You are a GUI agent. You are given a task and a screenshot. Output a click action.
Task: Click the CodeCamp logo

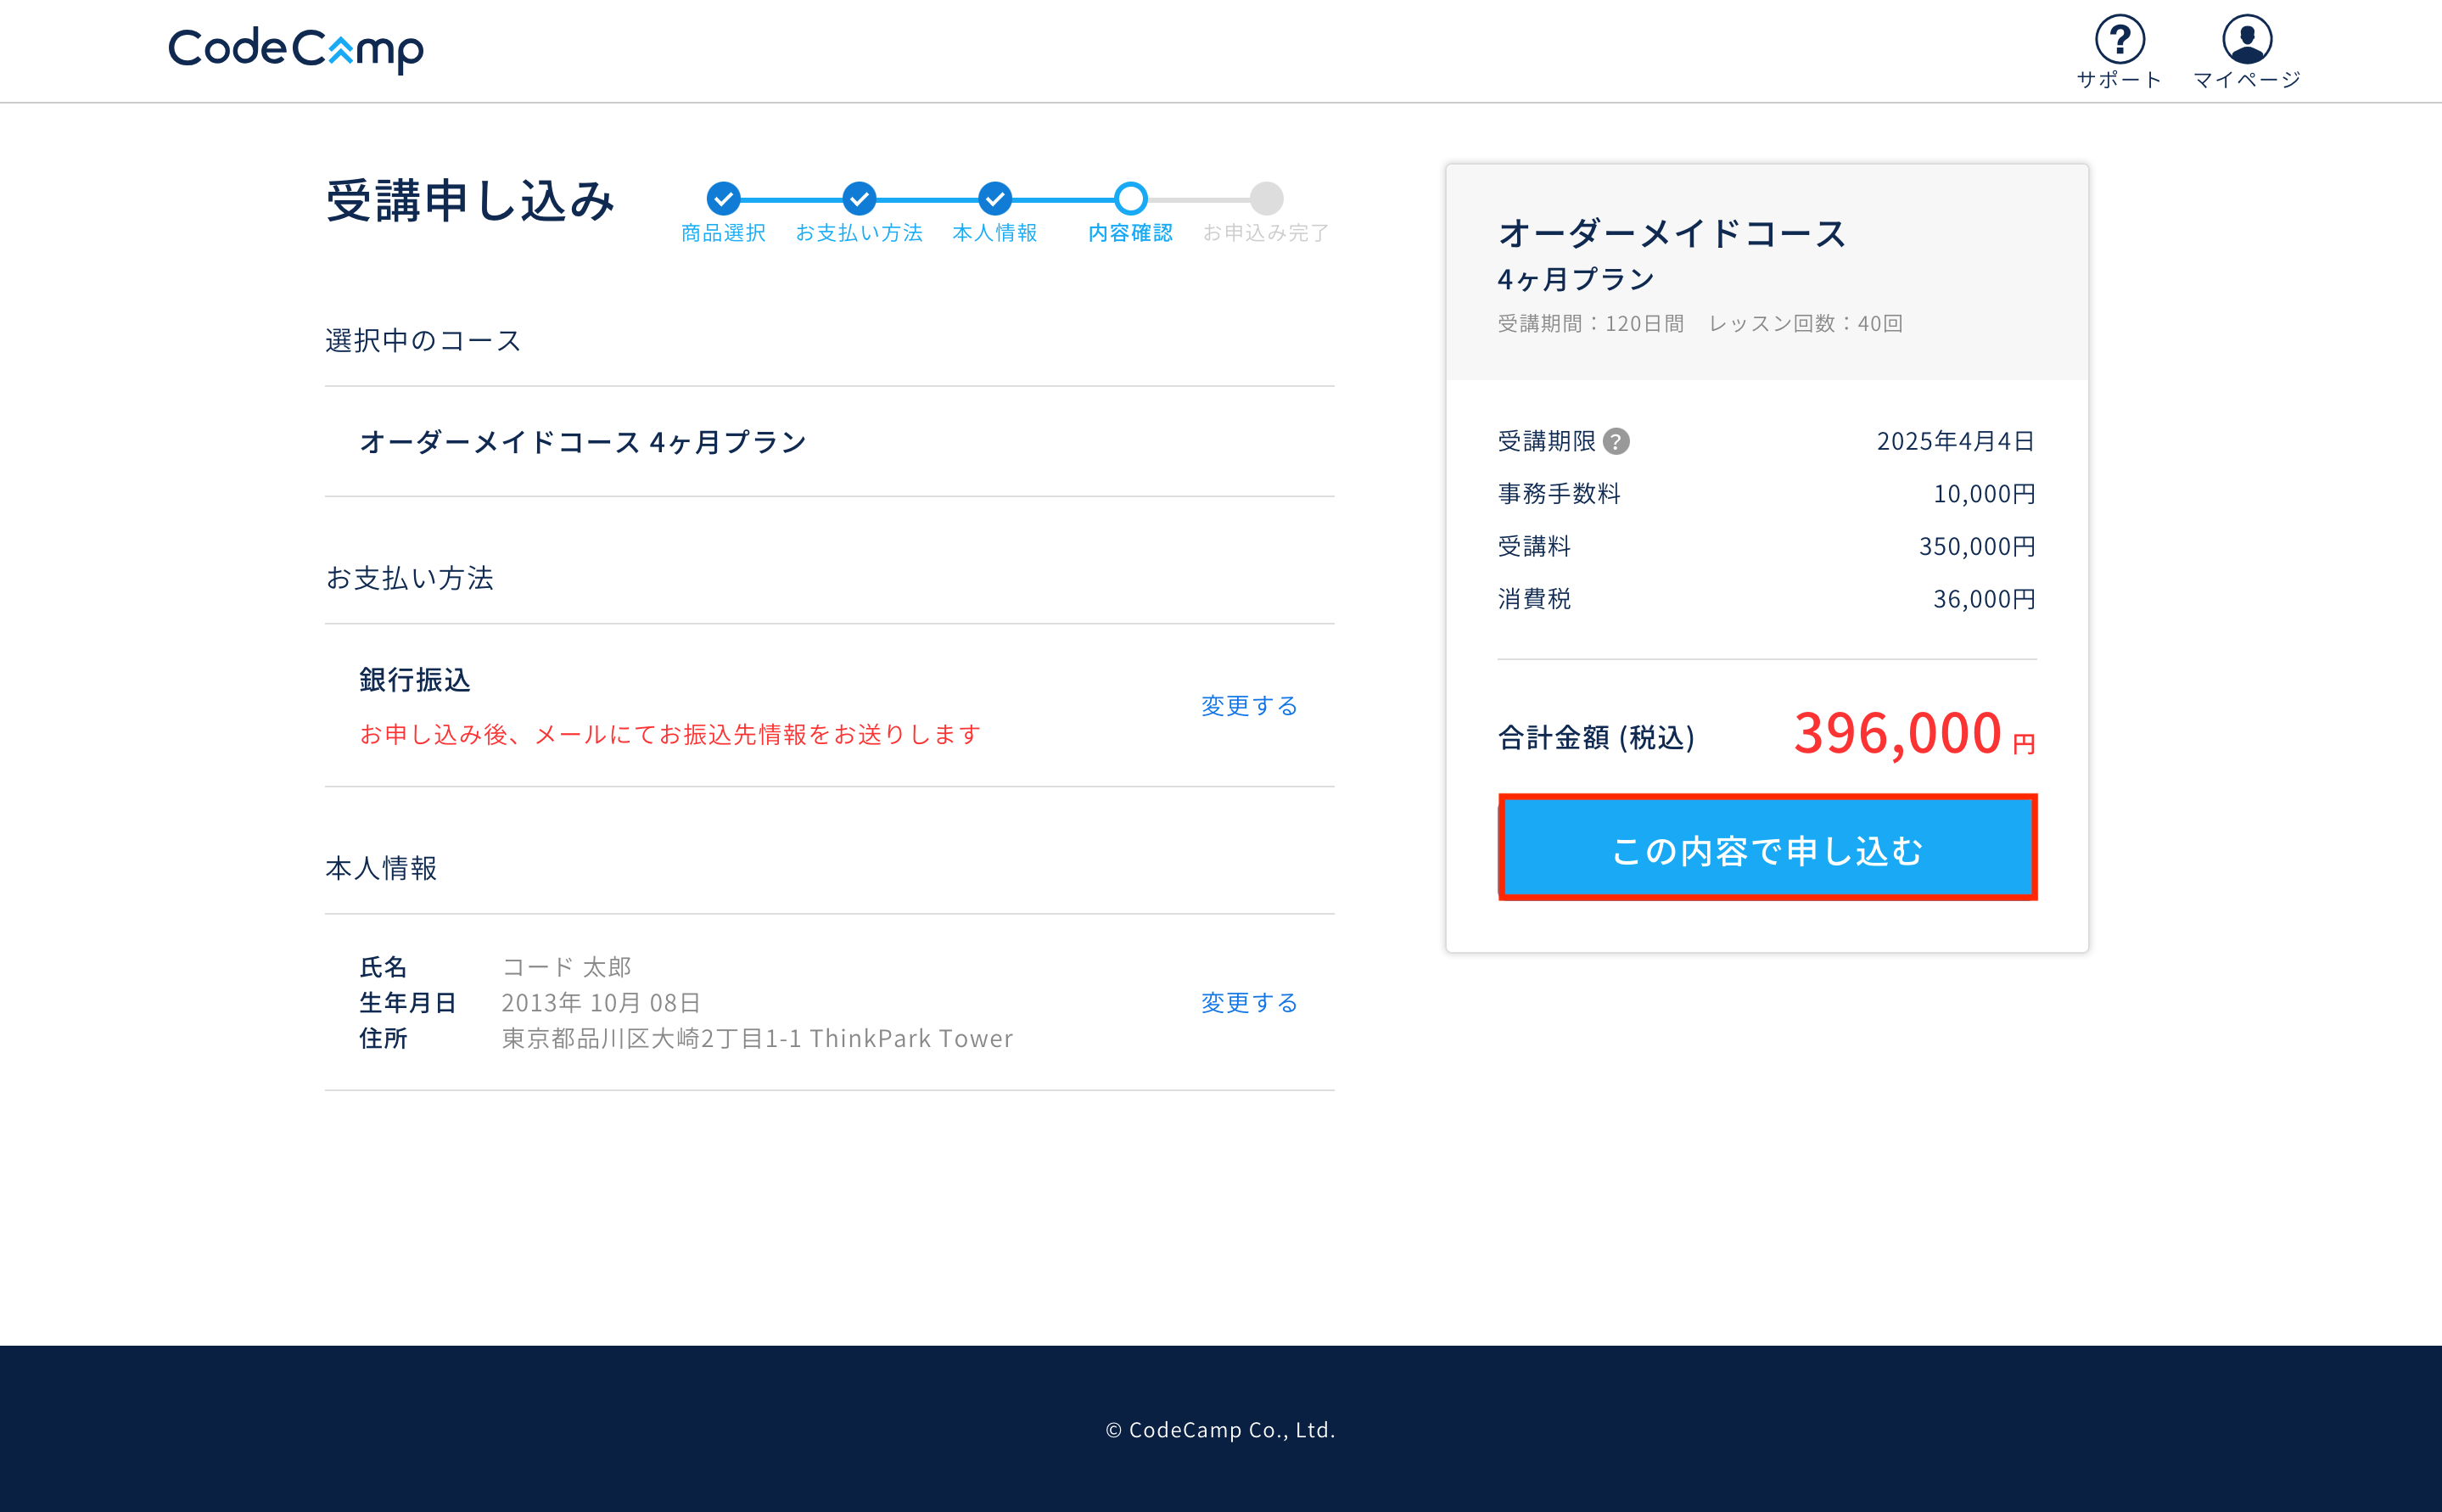(x=296, y=49)
